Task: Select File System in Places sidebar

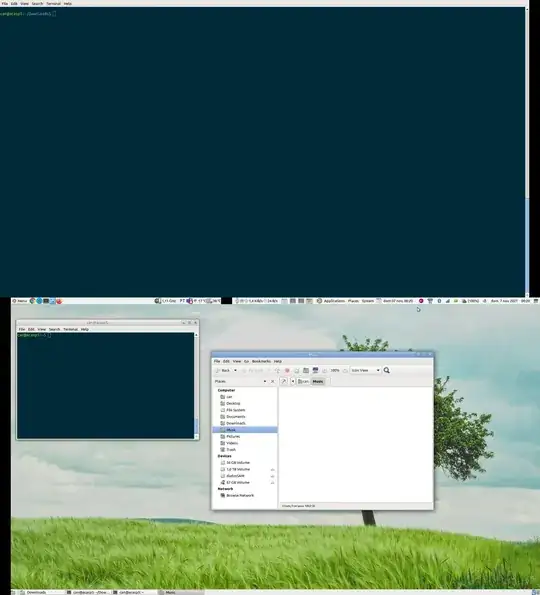Action: tap(245, 410)
